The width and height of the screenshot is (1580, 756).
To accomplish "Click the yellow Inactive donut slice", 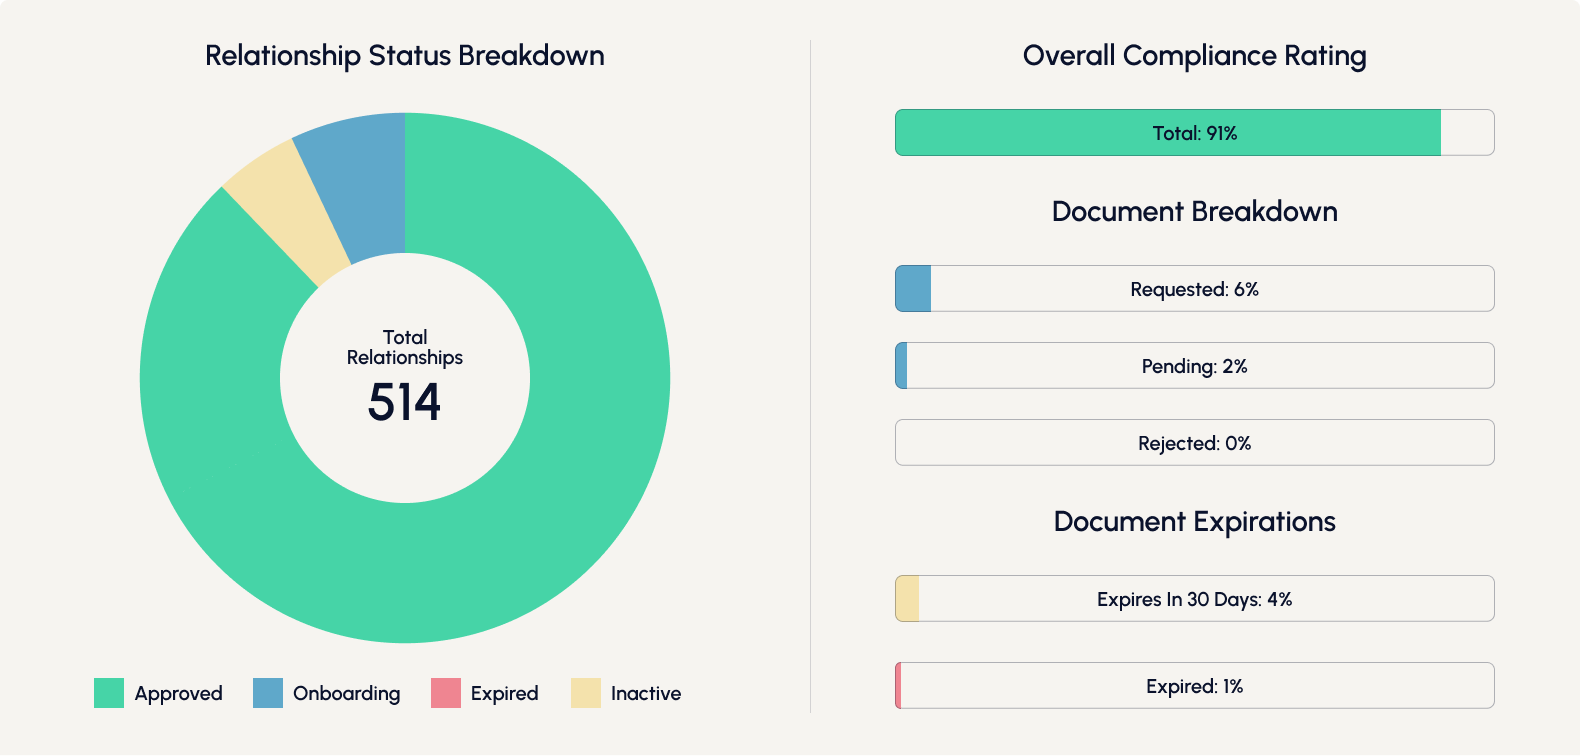I will point(290,215).
